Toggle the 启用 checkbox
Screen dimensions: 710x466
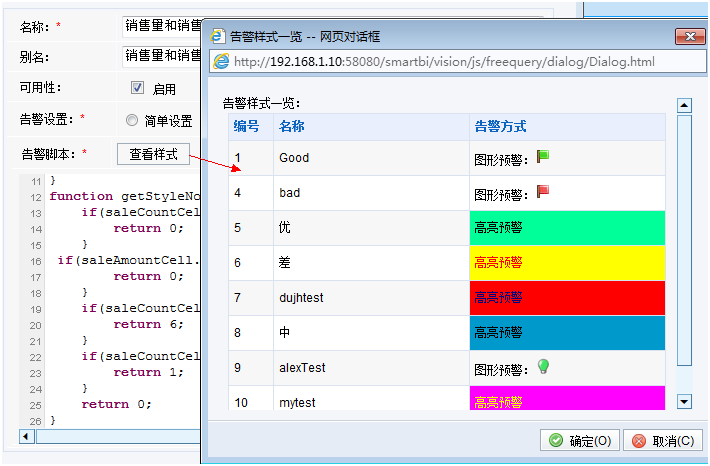point(137,87)
